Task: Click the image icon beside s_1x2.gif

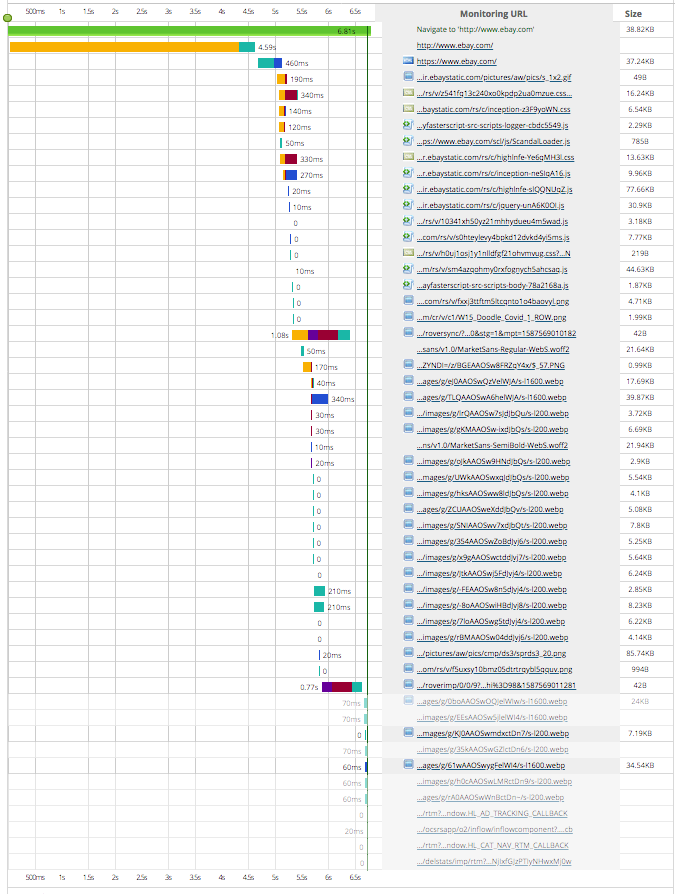Action: click(x=408, y=76)
